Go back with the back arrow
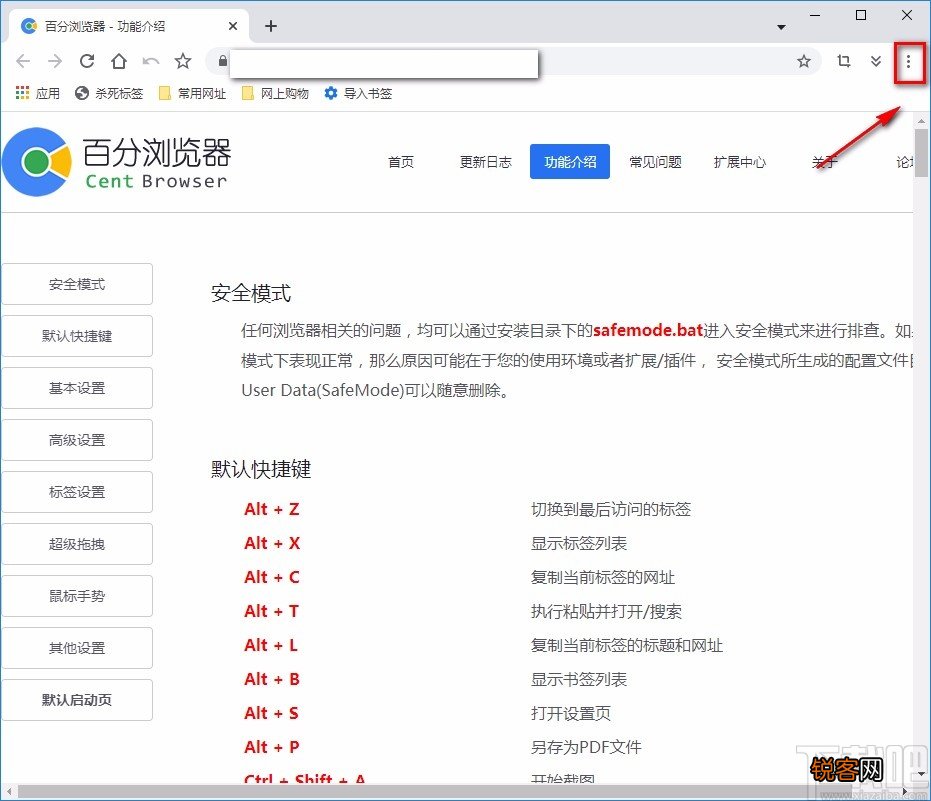 tap(23, 61)
